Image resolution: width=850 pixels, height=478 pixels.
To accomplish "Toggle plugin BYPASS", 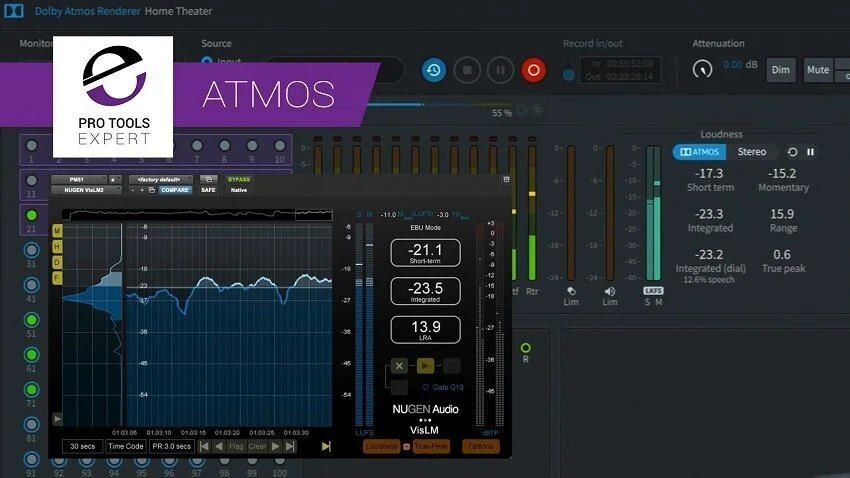I will 239,179.
